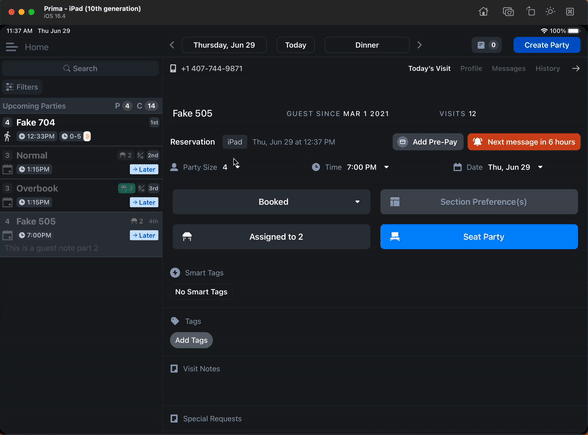Viewport: 588px width, 435px height.
Task: Switch to Today's Visit tab
Action: [x=429, y=69]
